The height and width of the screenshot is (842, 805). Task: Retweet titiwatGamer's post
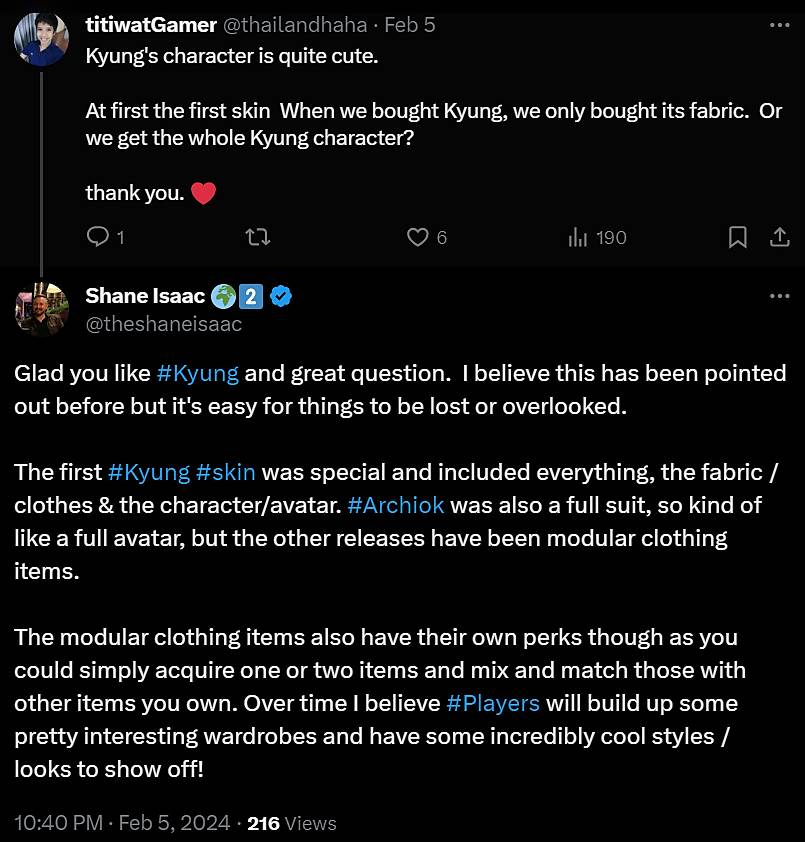click(257, 237)
